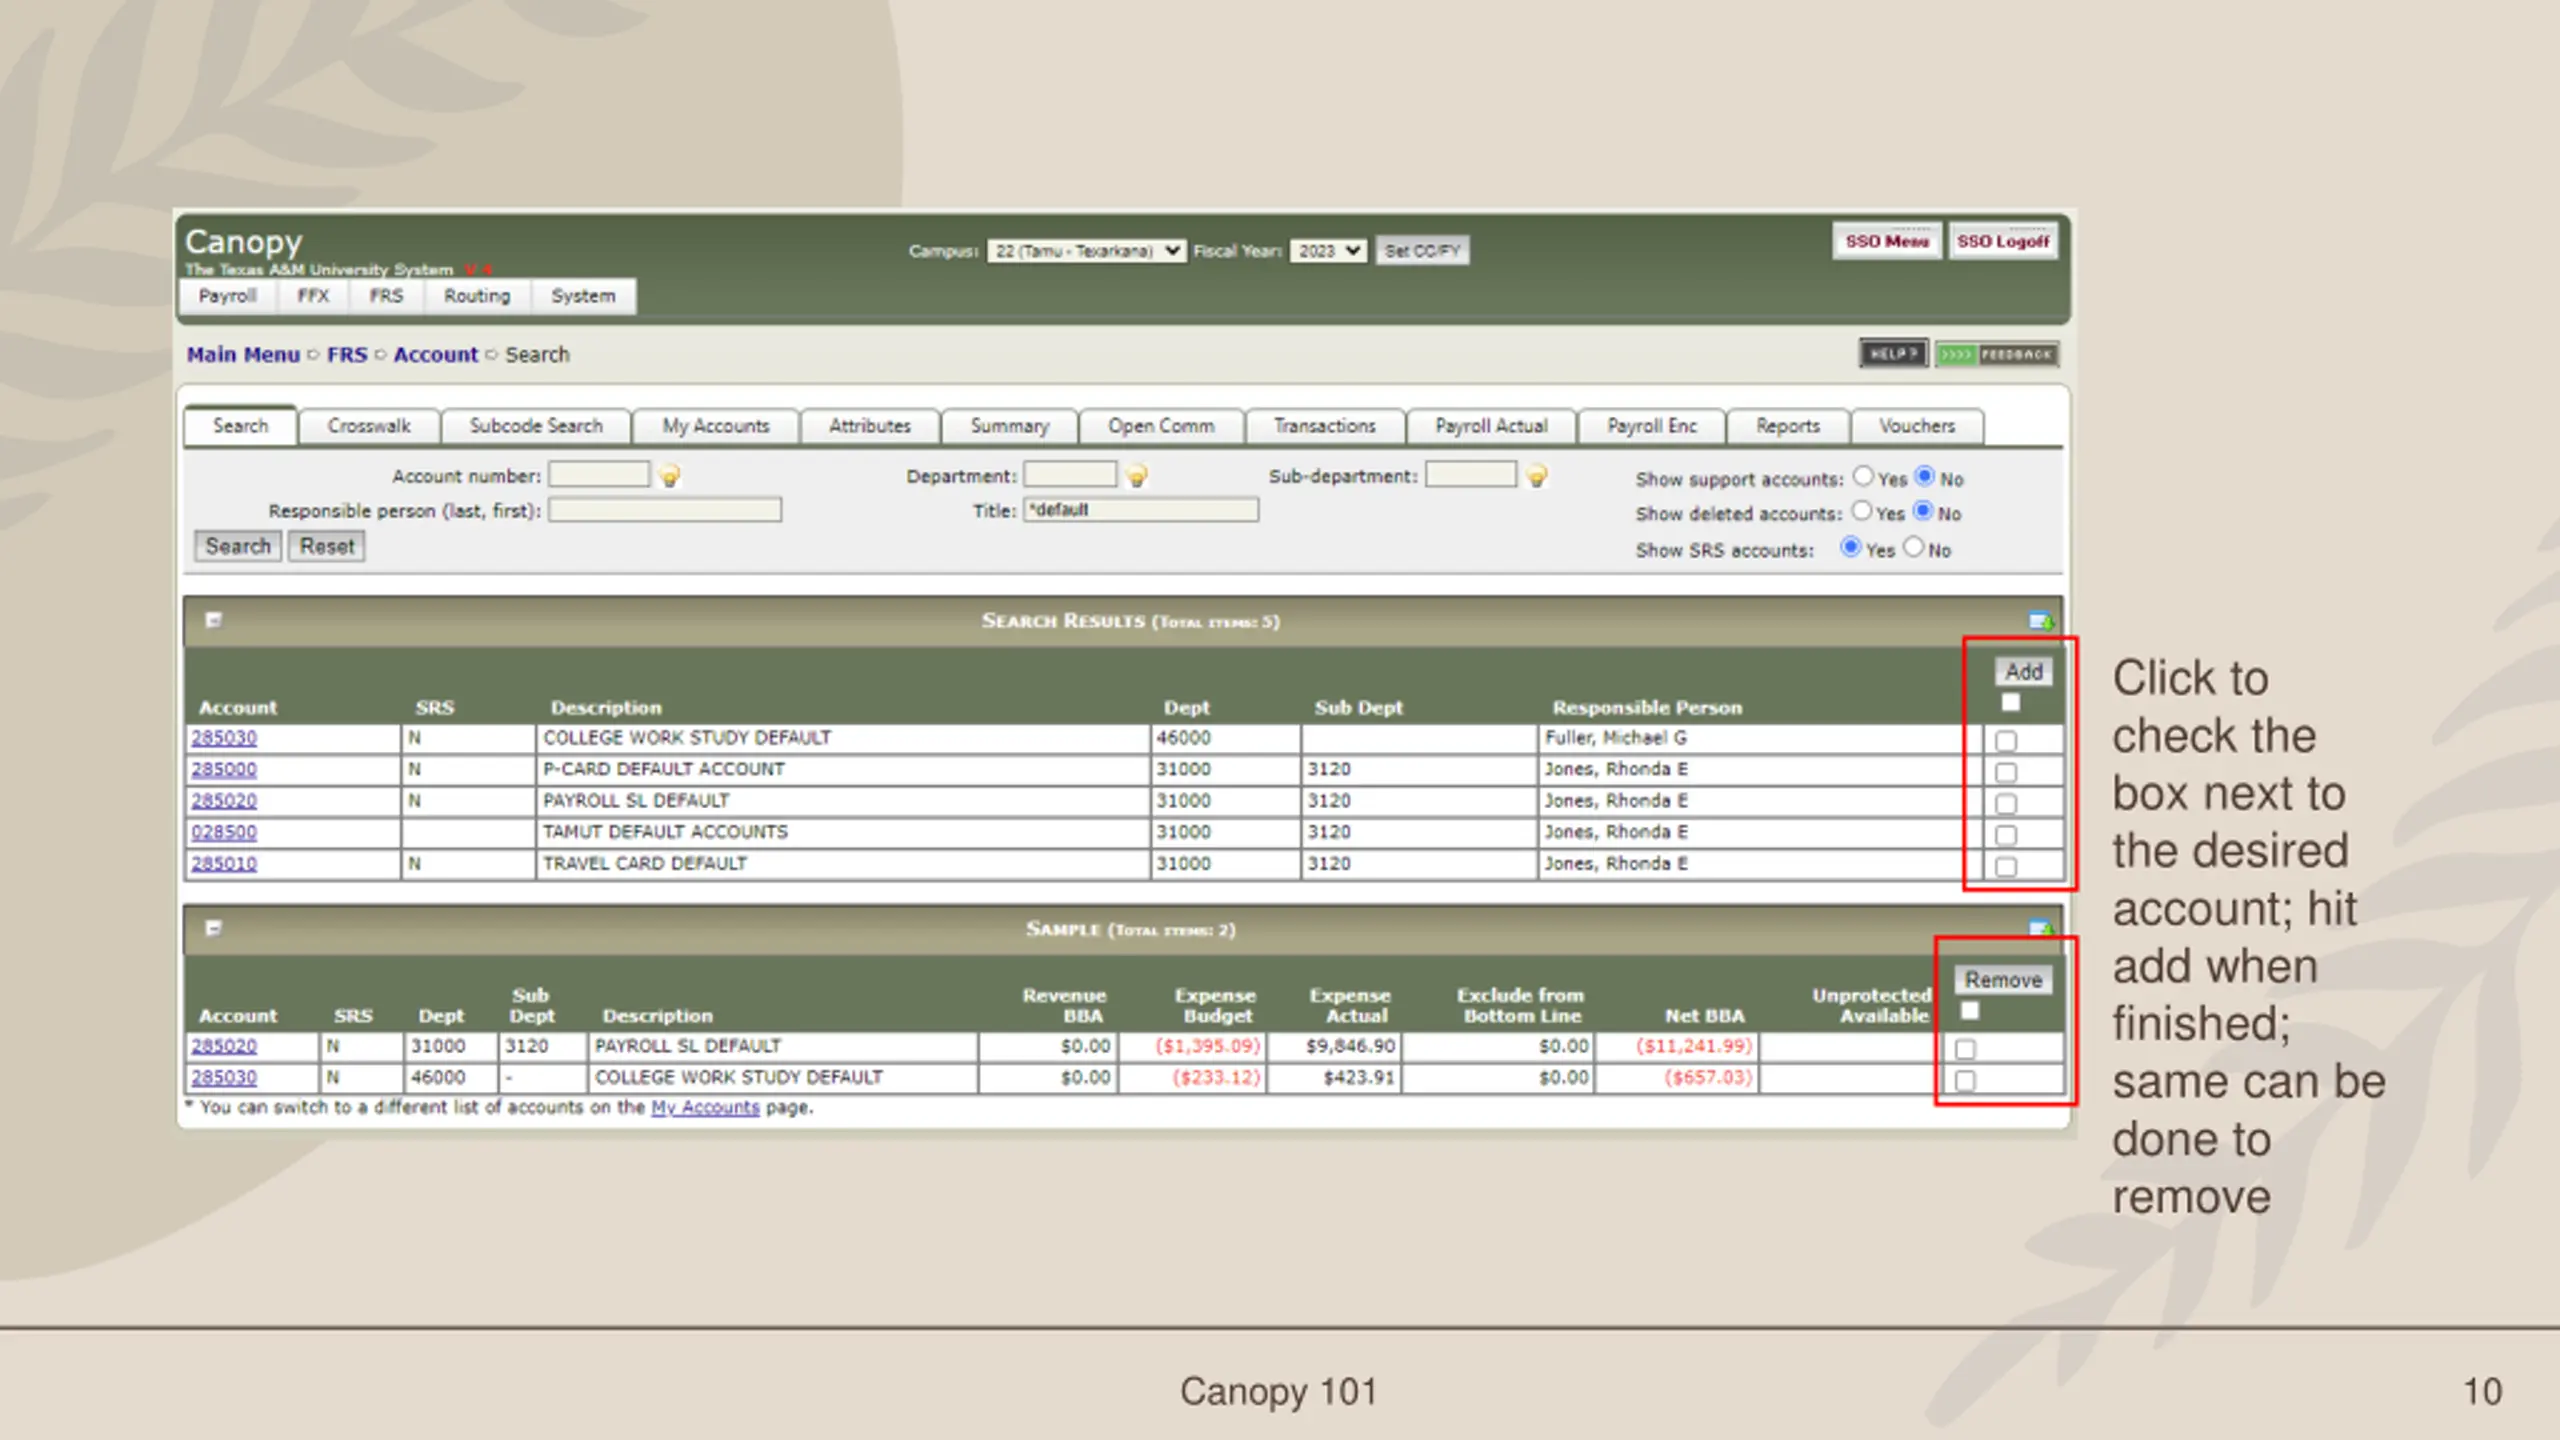Viewport: 2560px width, 1440px height.
Task: Select No for Show SRS accounts
Action: tap(1913, 547)
